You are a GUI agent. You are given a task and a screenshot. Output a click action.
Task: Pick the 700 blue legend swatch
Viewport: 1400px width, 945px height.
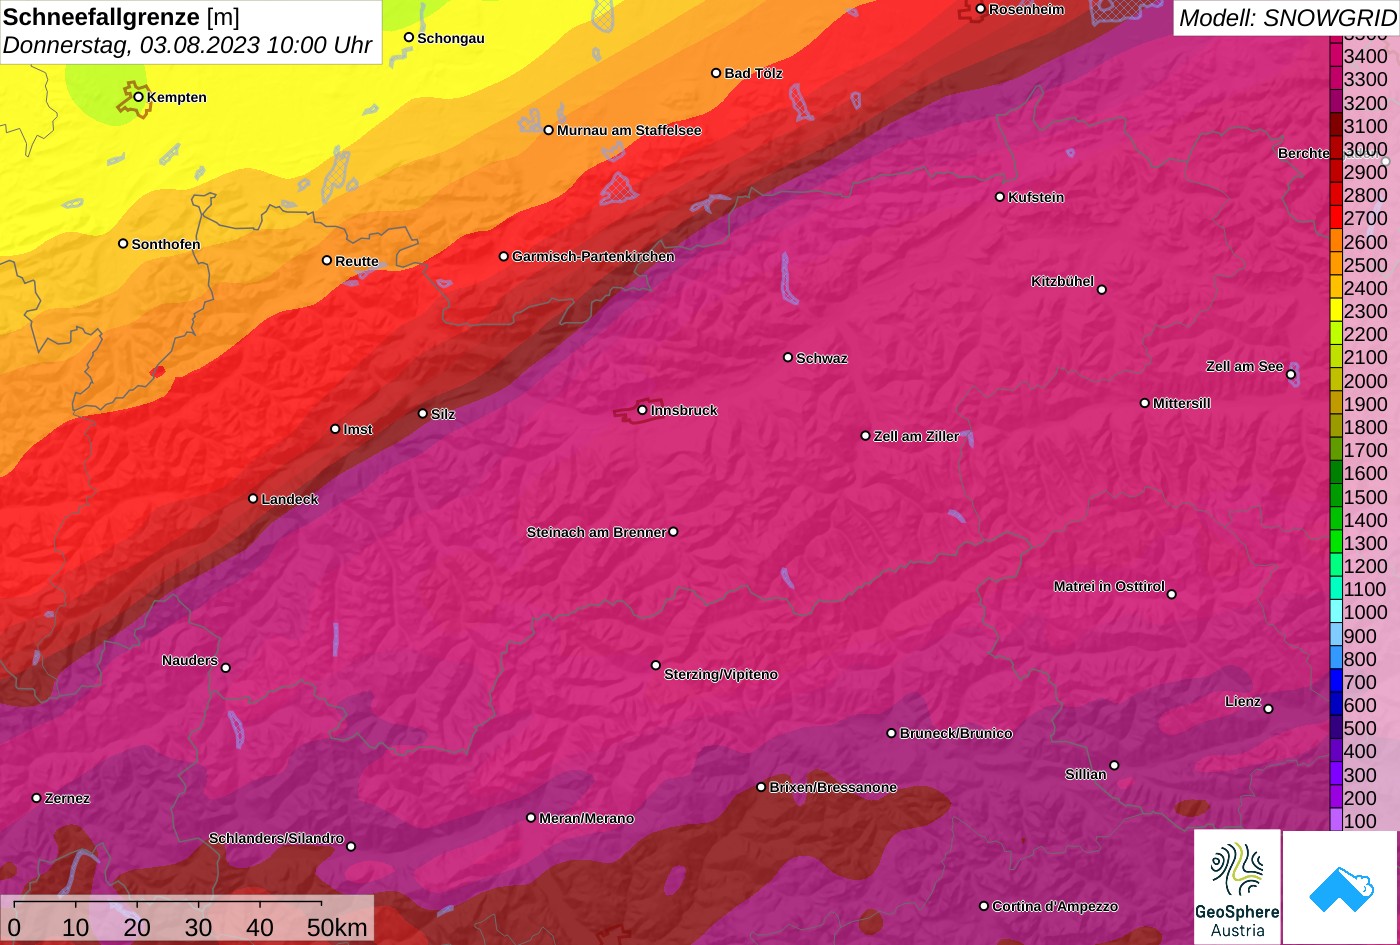click(x=1336, y=682)
